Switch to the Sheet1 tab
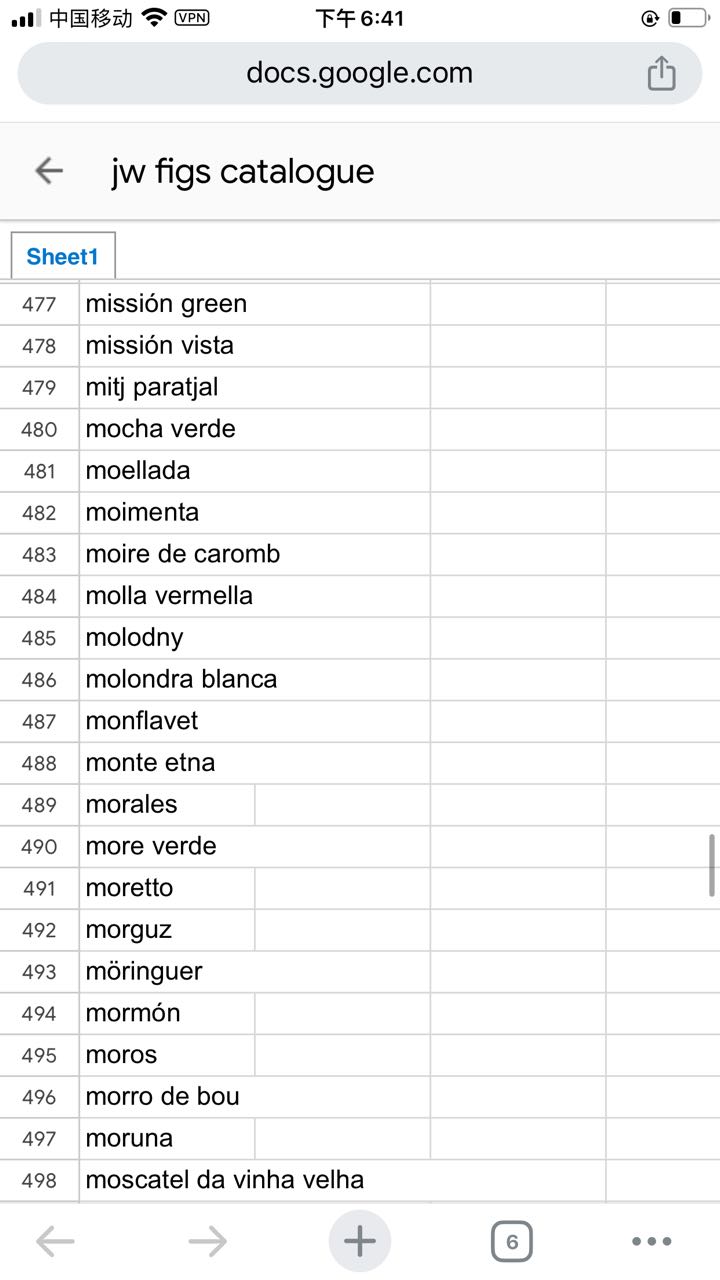Viewport: 720px width, 1280px height. (63, 256)
